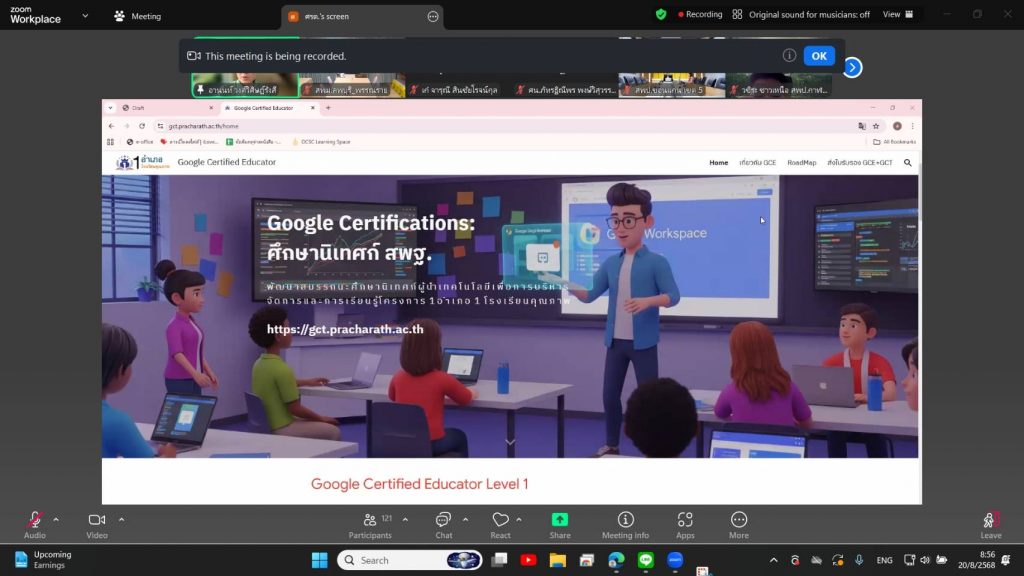Screen dimensions: 1024x576
Task: Click the Google Certified Educator site title
Action: pyautogui.click(x=227, y=162)
